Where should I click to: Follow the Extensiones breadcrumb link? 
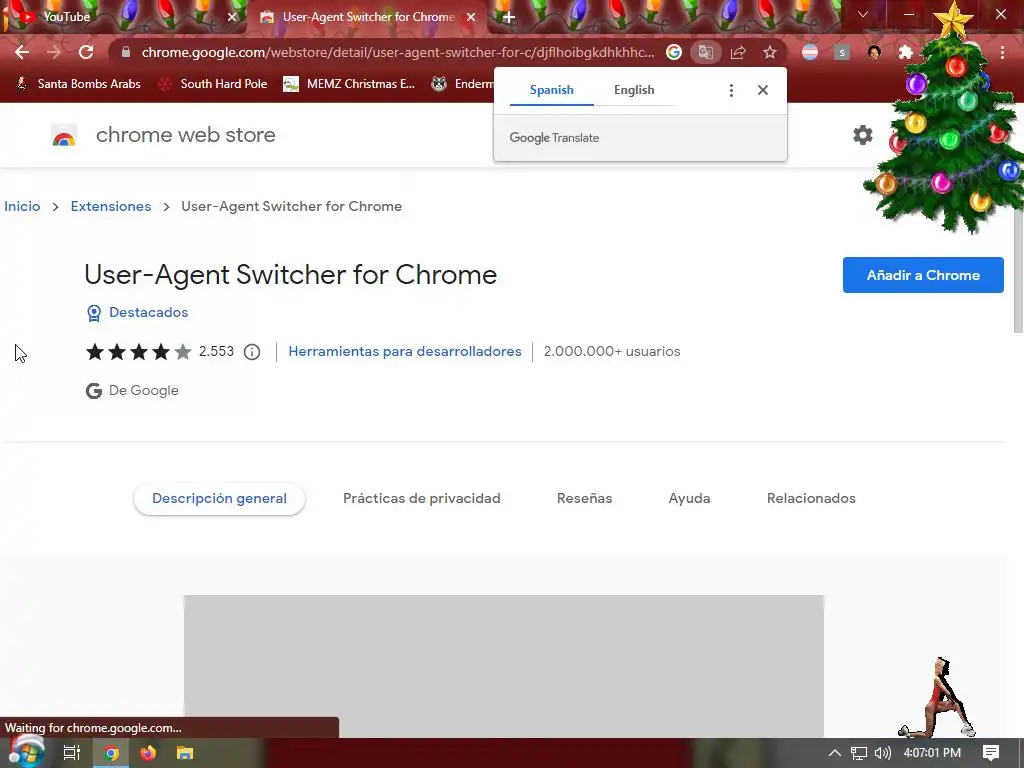[x=111, y=206]
